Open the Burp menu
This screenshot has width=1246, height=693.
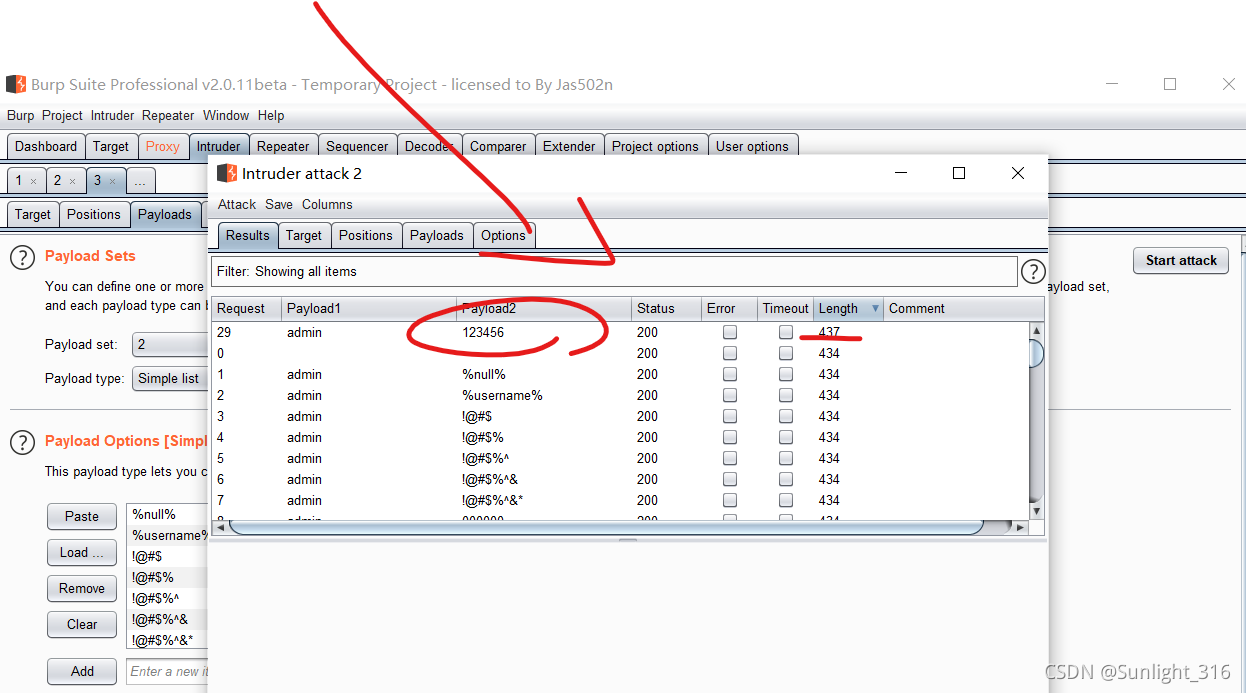[x=20, y=115]
